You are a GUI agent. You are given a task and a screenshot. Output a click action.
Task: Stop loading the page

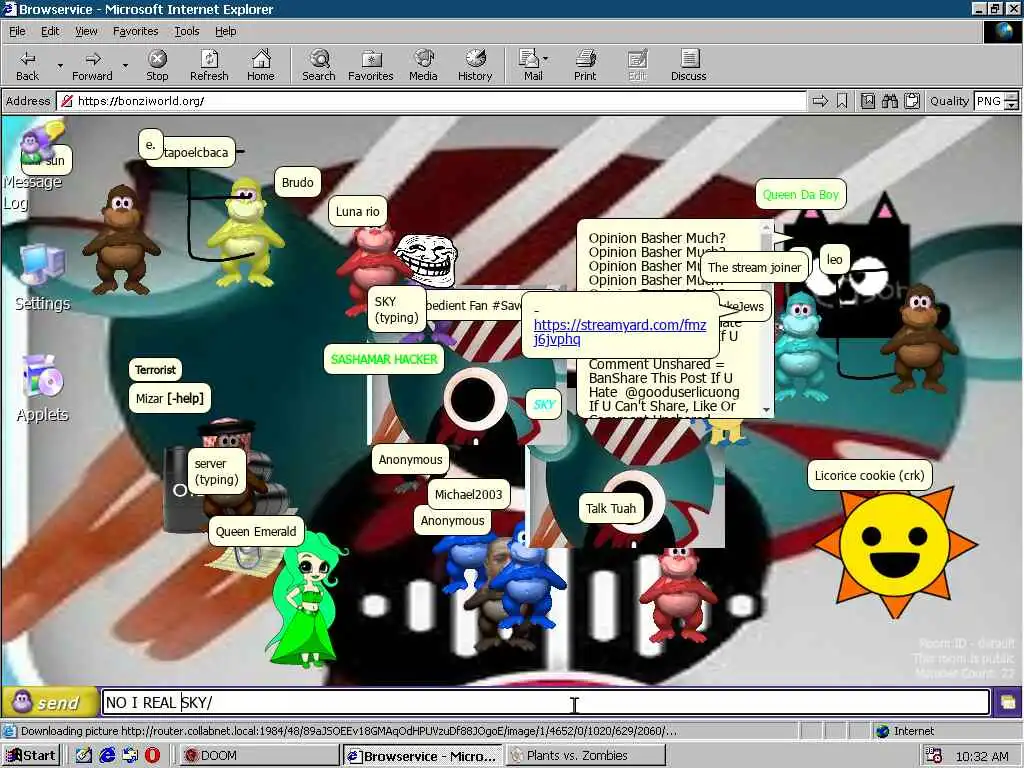(x=157, y=65)
